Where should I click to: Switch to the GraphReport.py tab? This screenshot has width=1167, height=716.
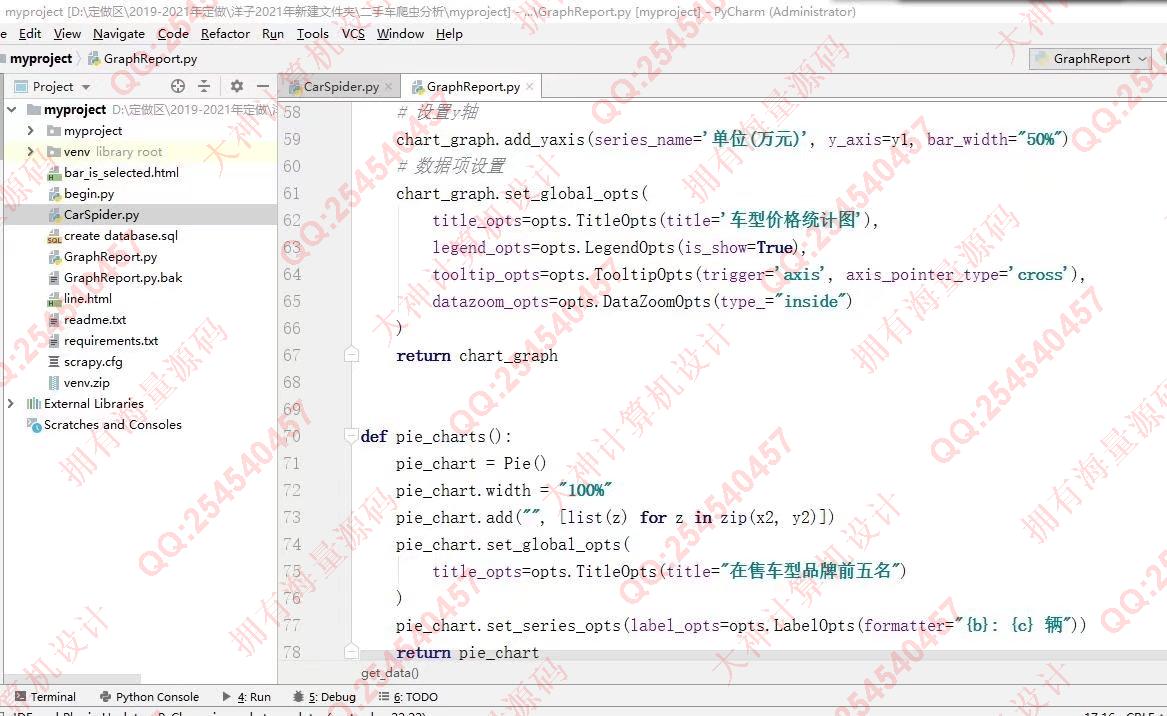(473, 86)
